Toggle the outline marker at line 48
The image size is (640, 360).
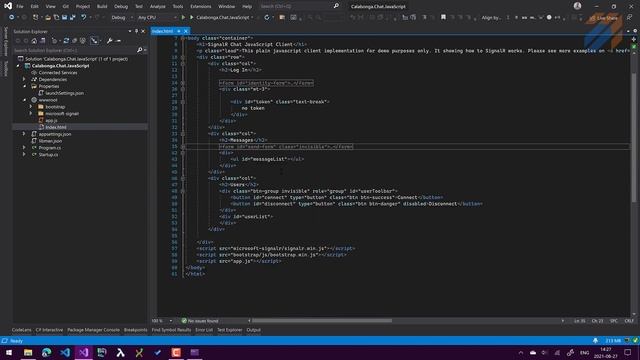click(x=183, y=191)
